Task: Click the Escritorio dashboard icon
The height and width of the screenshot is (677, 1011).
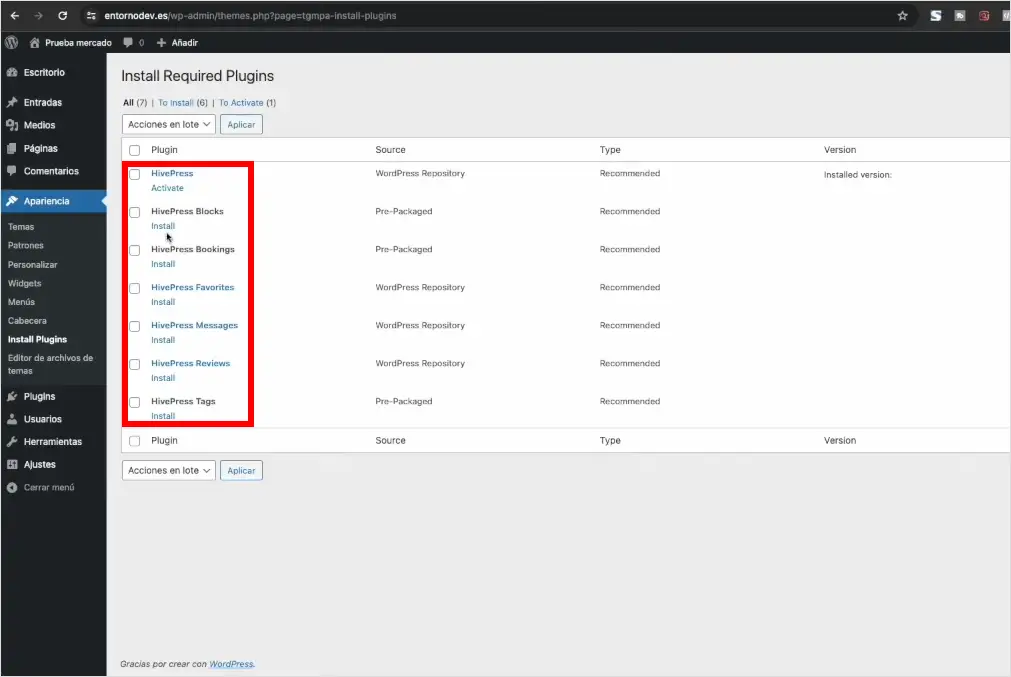Action: pyautogui.click(x=12, y=72)
